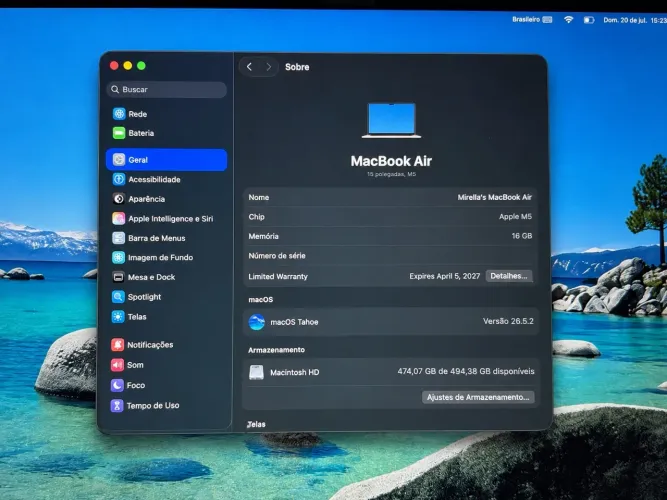Open the Rede settings icon
The height and width of the screenshot is (500, 667).
coord(119,114)
